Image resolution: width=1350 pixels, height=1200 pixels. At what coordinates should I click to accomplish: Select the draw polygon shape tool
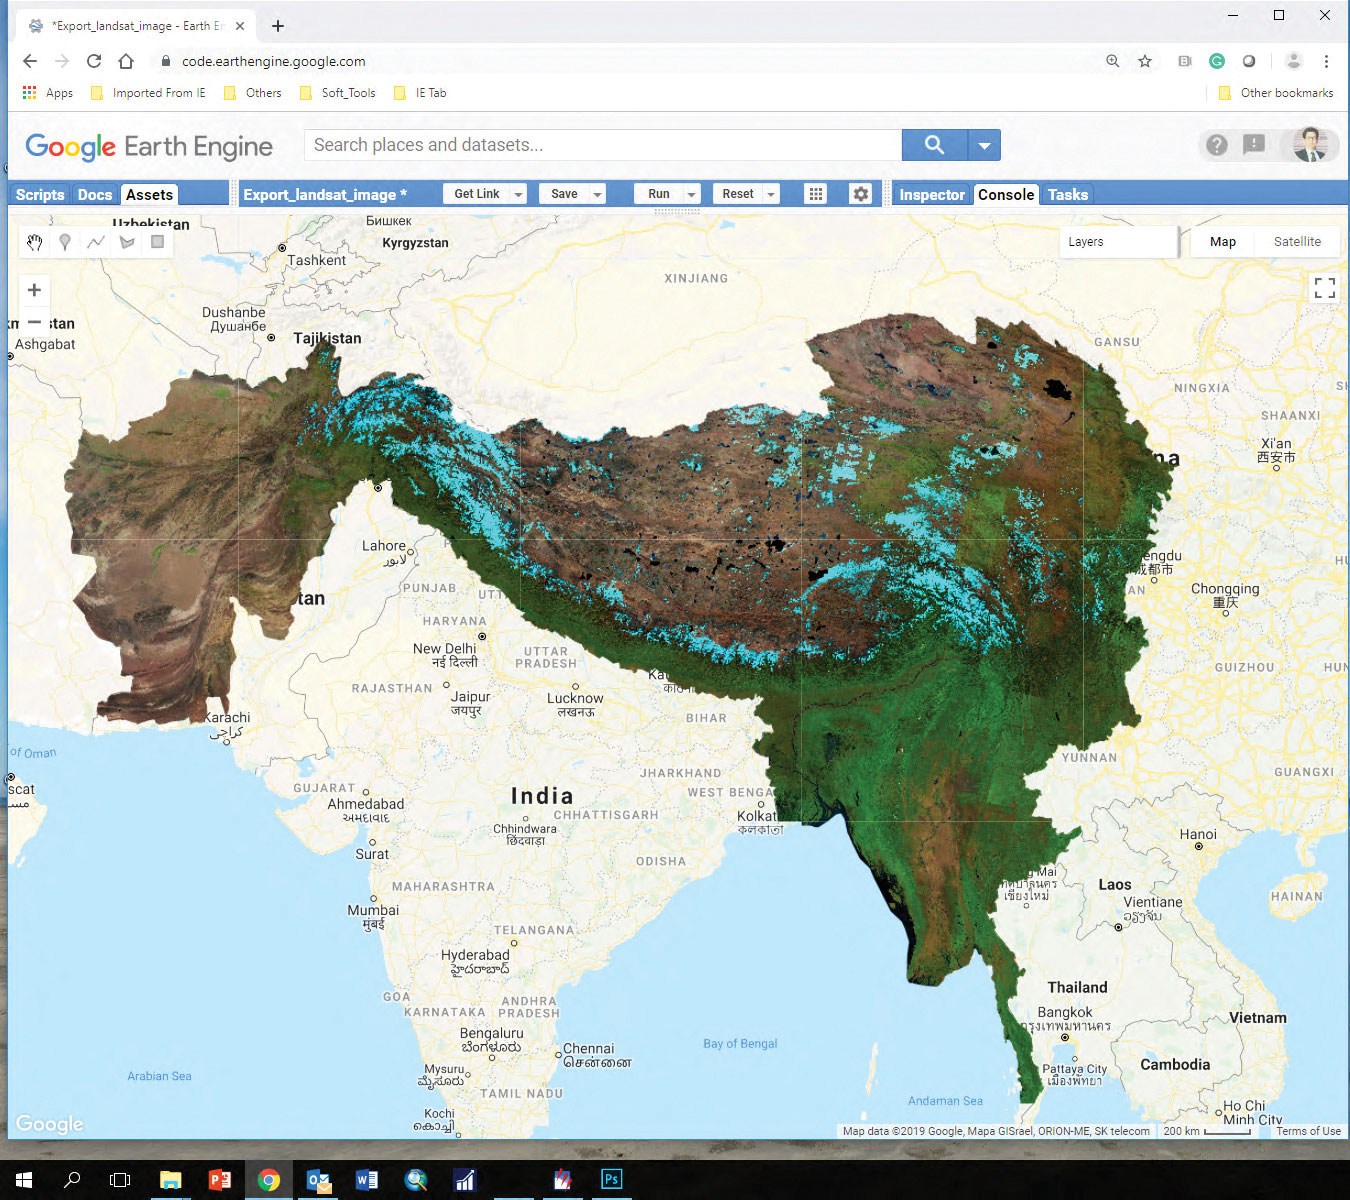tap(127, 242)
